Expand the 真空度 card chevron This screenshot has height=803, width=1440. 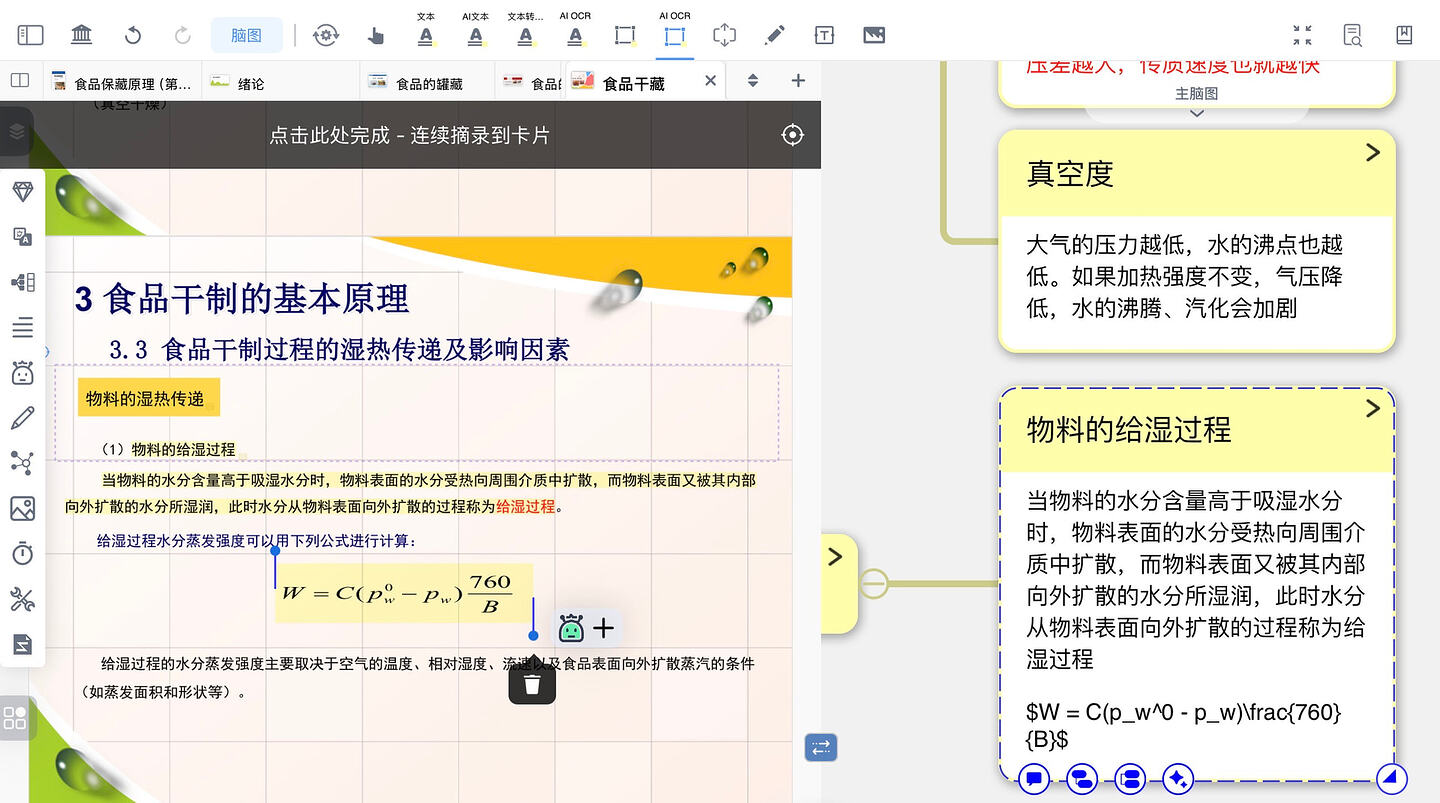1372,152
